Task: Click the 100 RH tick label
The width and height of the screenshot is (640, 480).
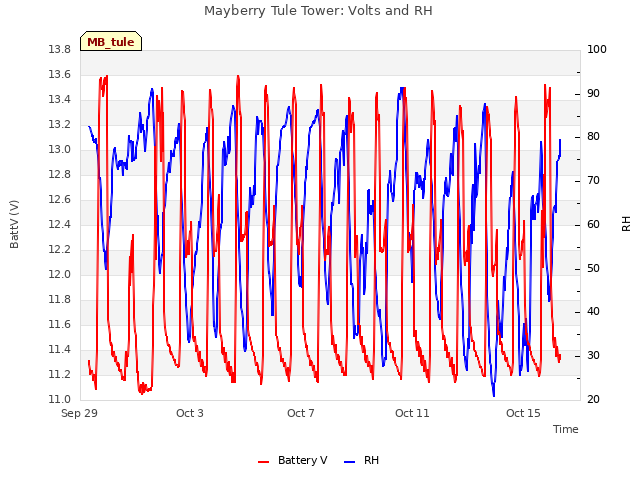Action: pos(597,49)
